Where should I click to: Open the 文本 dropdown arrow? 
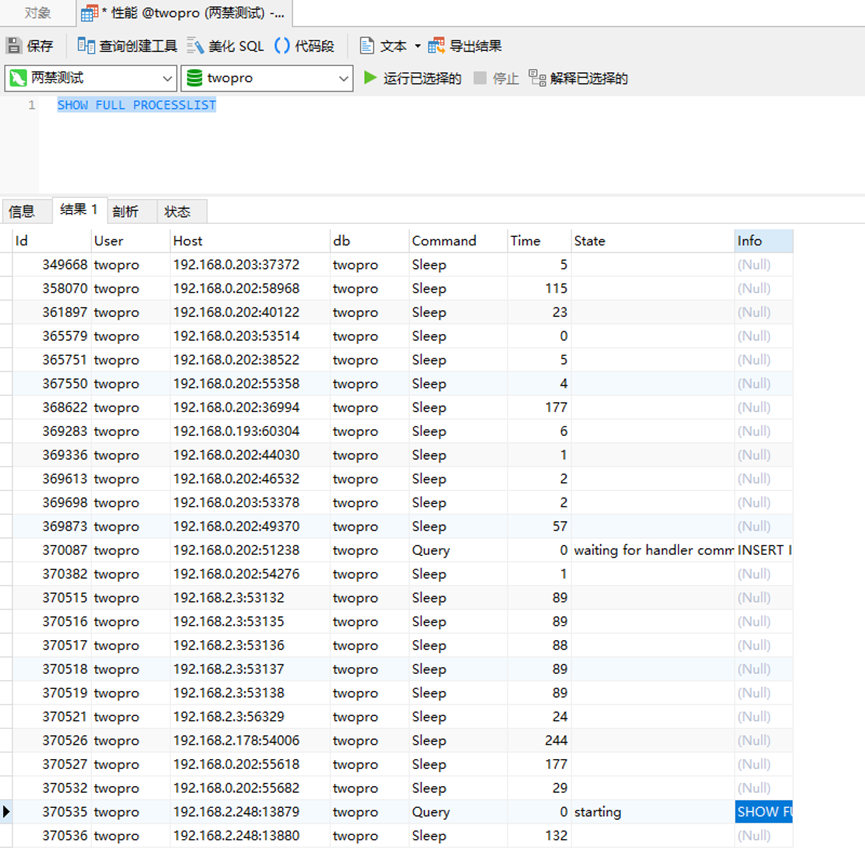(418, 46)
